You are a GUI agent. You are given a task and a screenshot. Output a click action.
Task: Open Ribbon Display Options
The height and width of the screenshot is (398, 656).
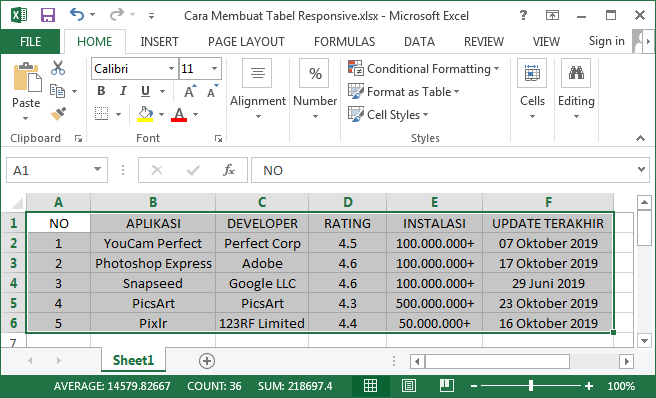[x=552, y=15]
